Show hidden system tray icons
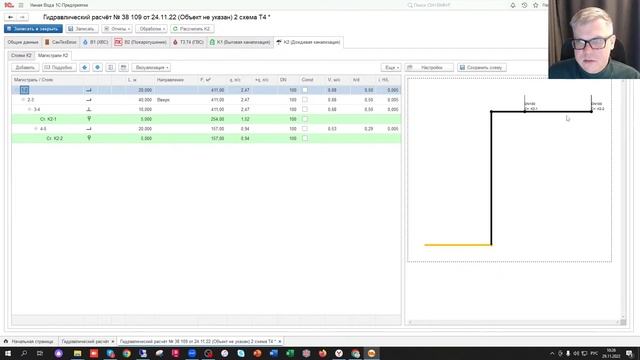The image size is (640, 360). pyautogui.click(x=552, y=353)
